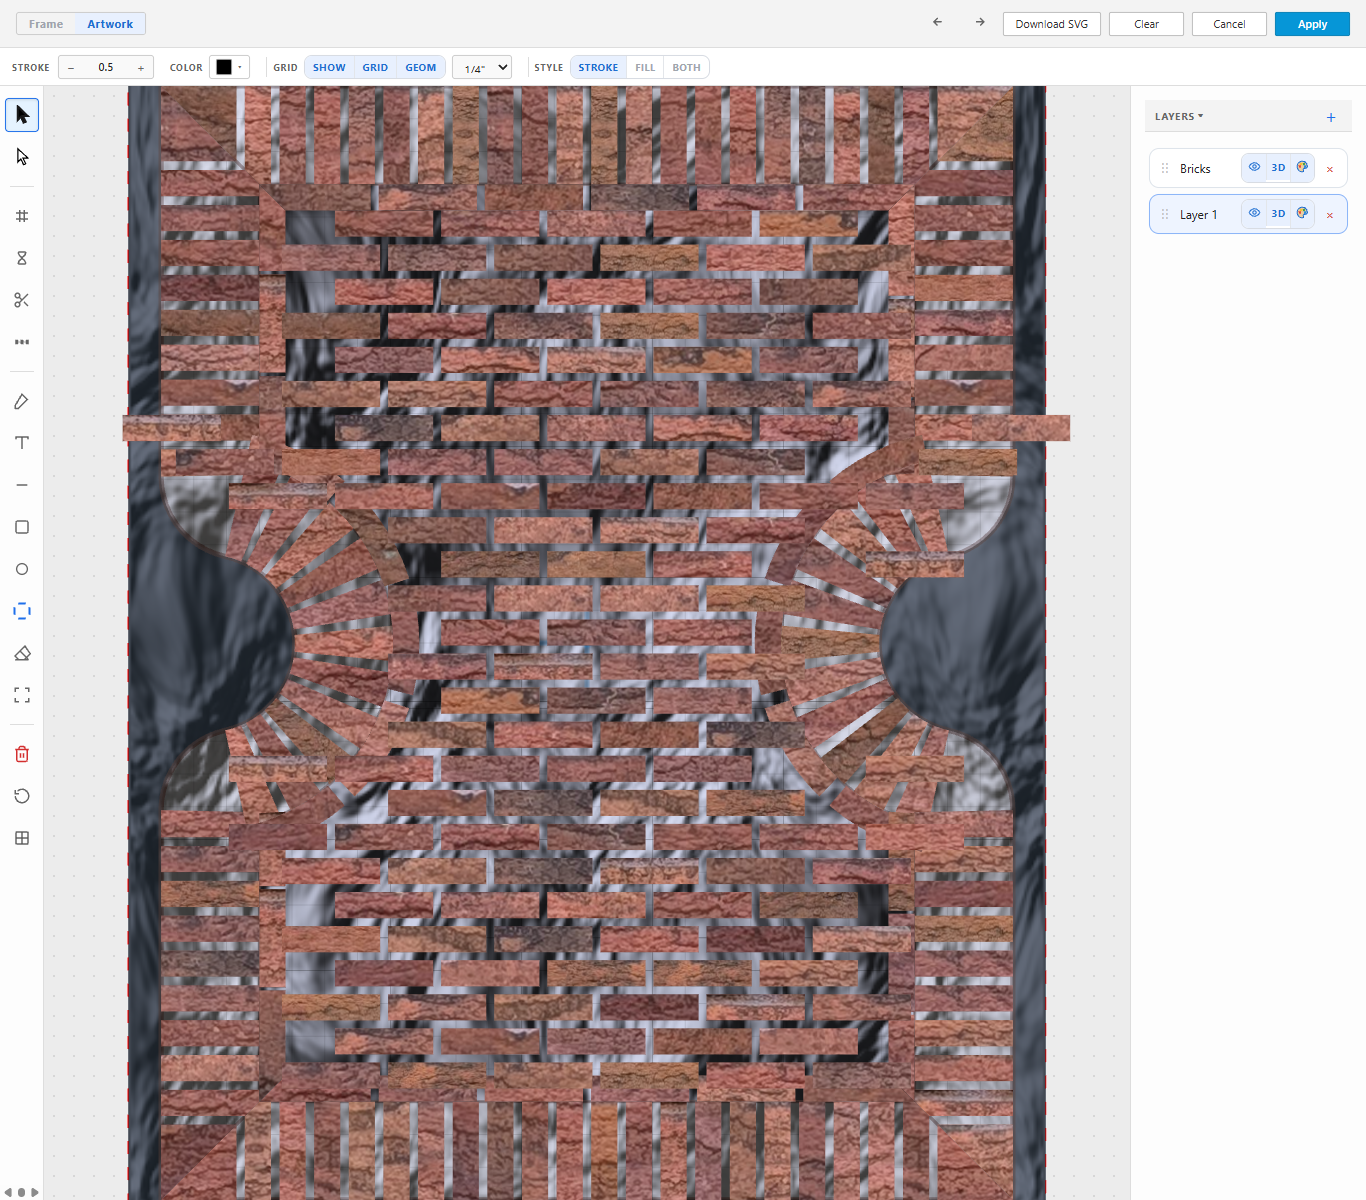Hide the Bricks layer
The height and width of the screenshot is (1200, 1366).
coord(1254,167)
